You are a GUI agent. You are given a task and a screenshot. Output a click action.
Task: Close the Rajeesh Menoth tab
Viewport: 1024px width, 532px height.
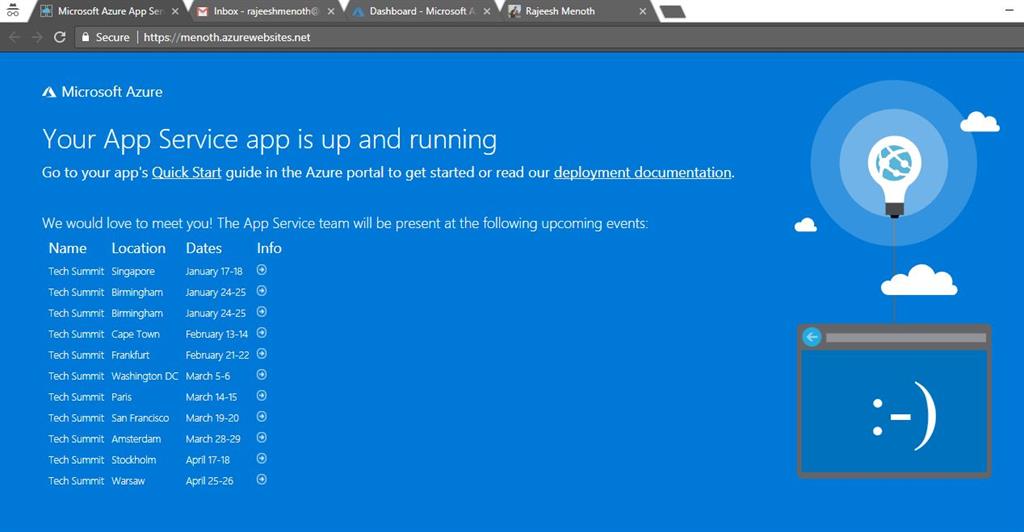tap(643, 11)
